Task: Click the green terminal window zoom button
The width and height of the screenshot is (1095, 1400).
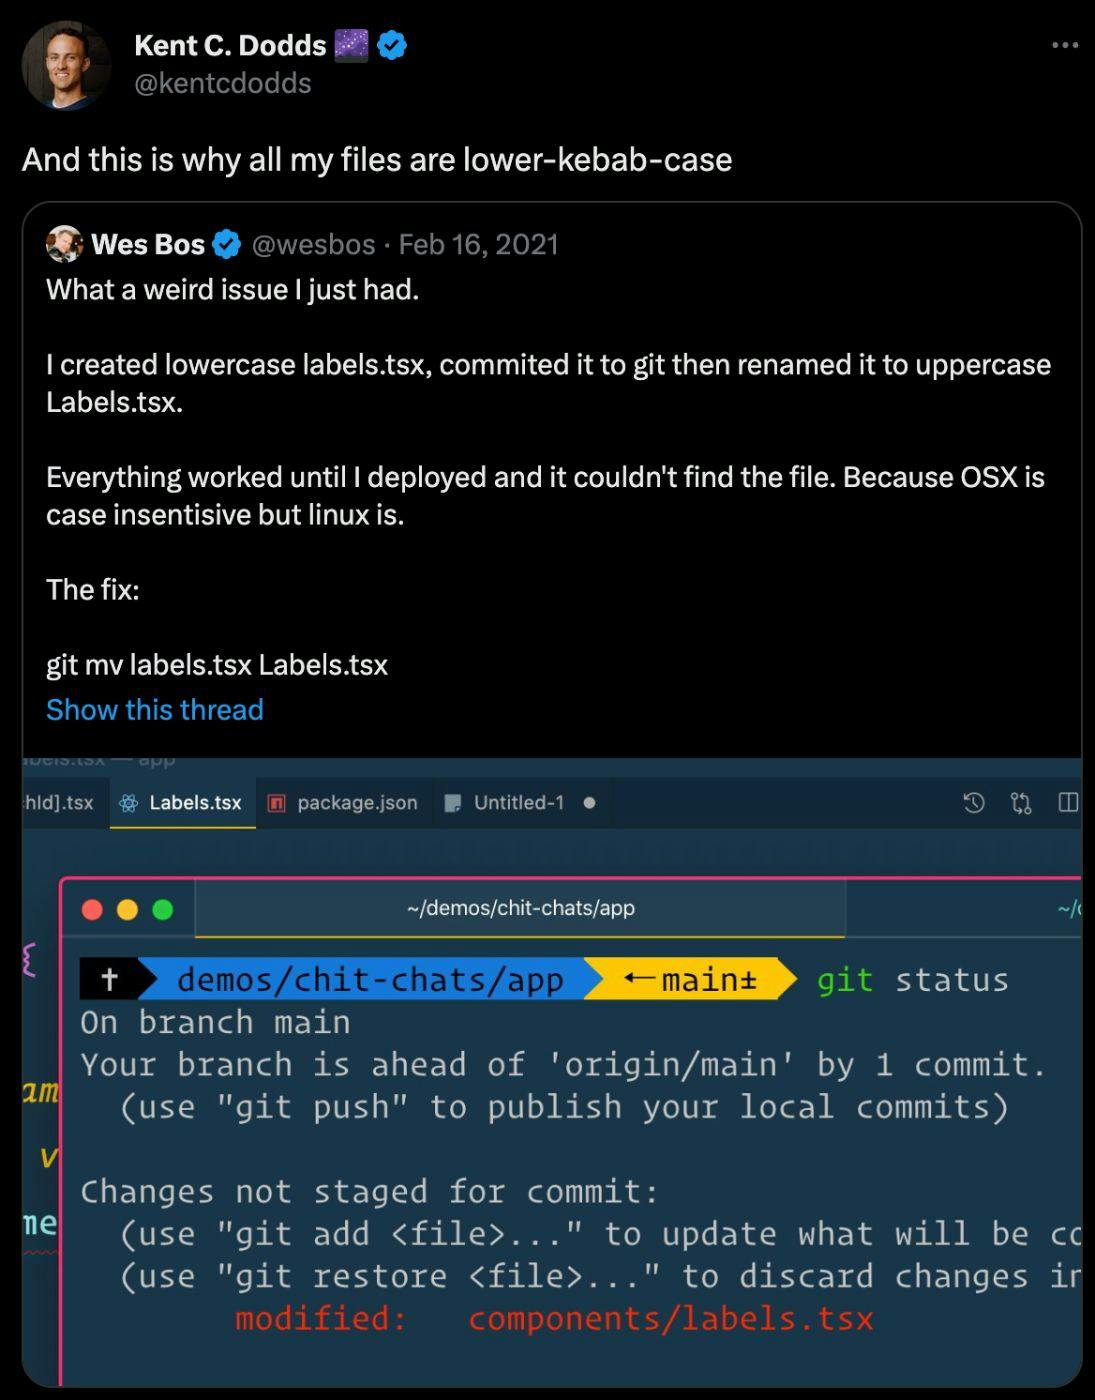Action: point(162,909)
